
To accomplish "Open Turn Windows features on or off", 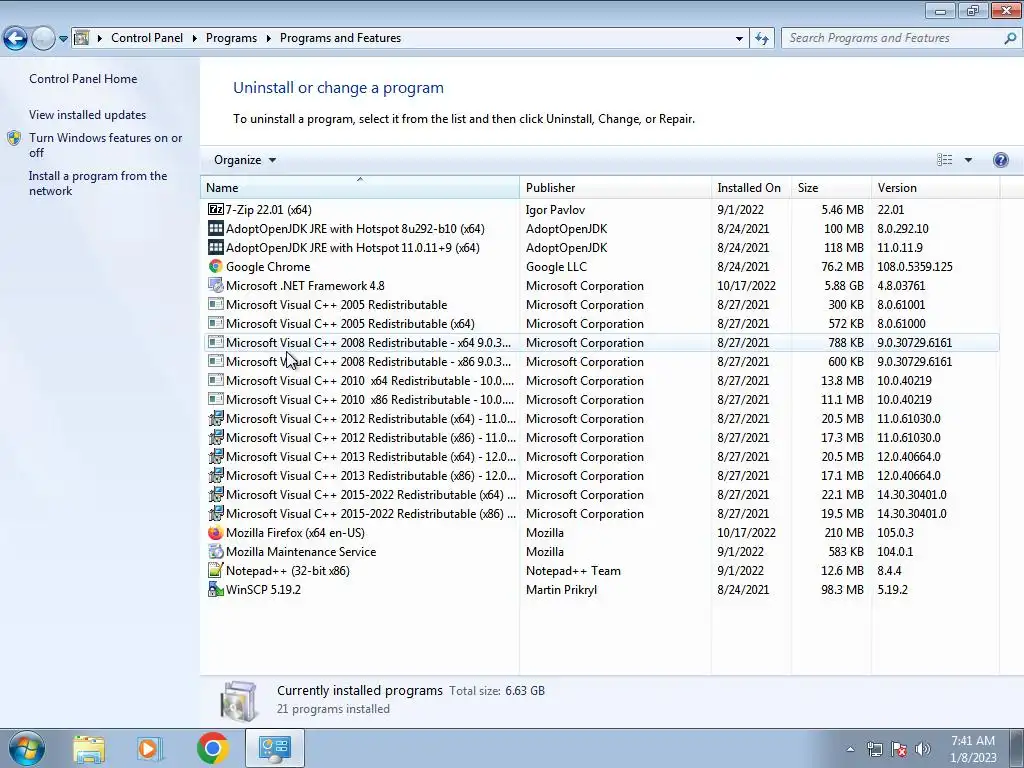I will (x=106, y=145).
